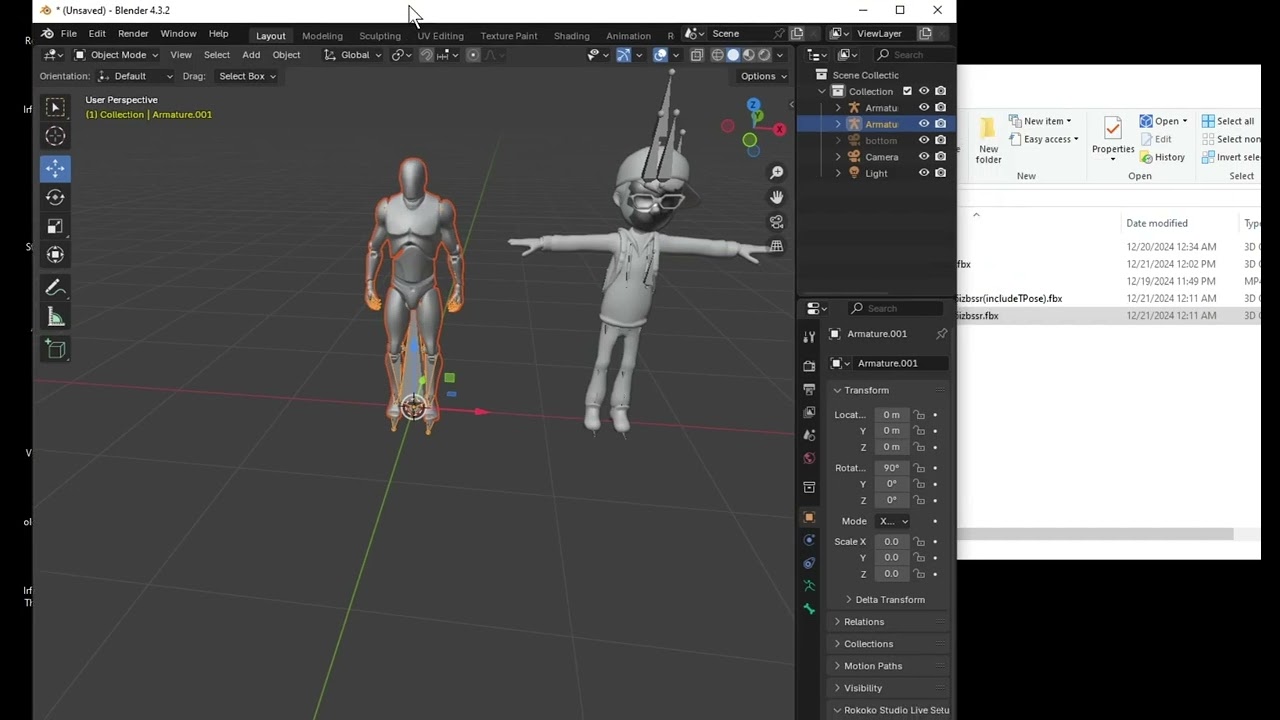Screen dimensions: 1280x720
Task: Select the Transform tool in viewport toolbar
Action: [55, 255]
